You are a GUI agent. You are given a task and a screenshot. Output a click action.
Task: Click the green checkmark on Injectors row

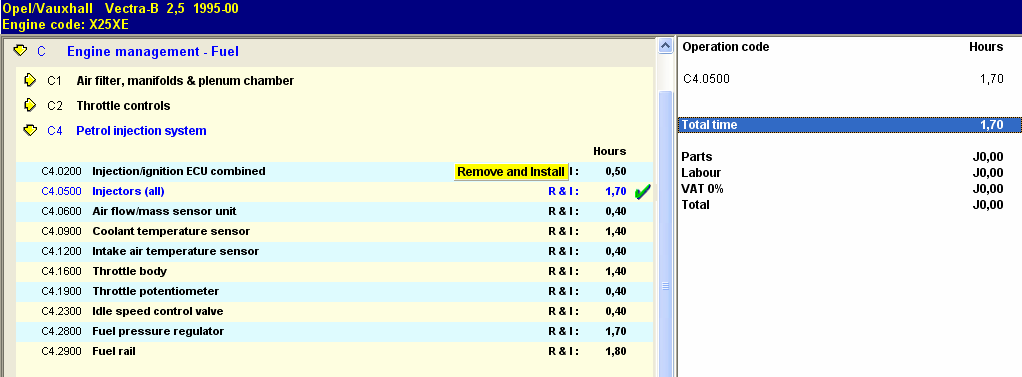click(x=643, y=192)
